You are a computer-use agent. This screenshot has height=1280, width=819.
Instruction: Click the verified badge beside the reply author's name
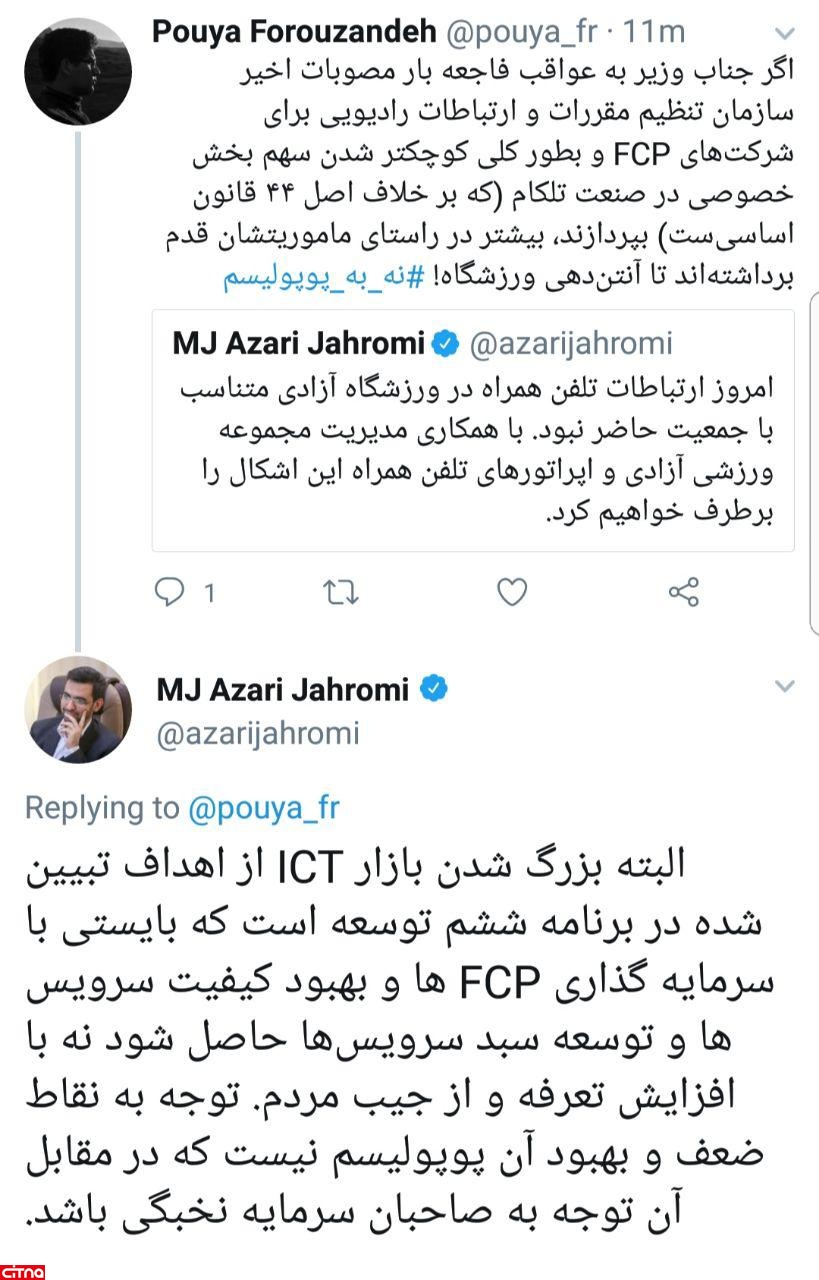431,689
